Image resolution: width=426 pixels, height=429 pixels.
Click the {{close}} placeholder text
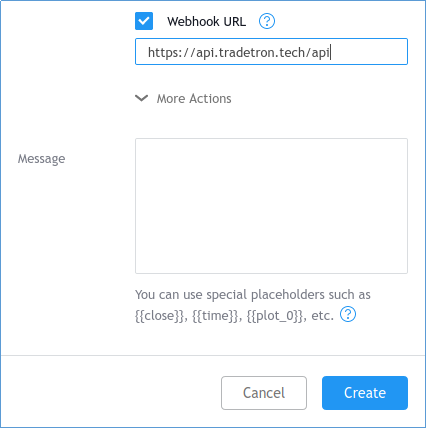[x=159, y=316]
